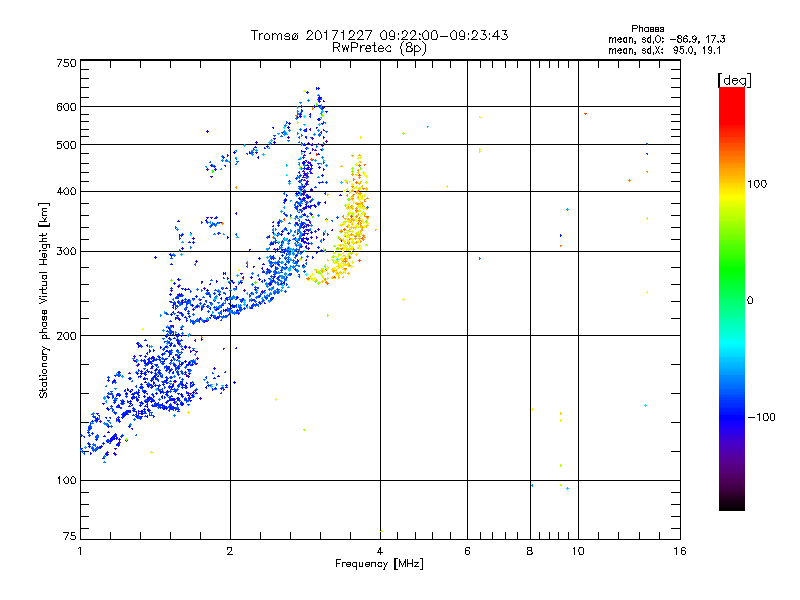This screenshot has height=600, width=800.
Task: Click the x-axis tick label '8'
Action: (530, 551)
